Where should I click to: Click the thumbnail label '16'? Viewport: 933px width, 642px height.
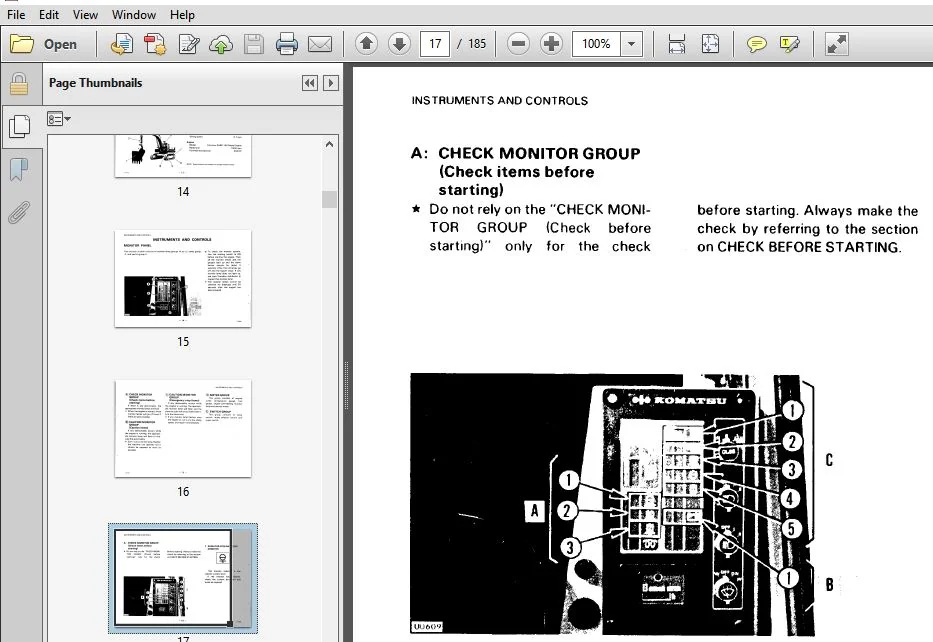point(183,491)
